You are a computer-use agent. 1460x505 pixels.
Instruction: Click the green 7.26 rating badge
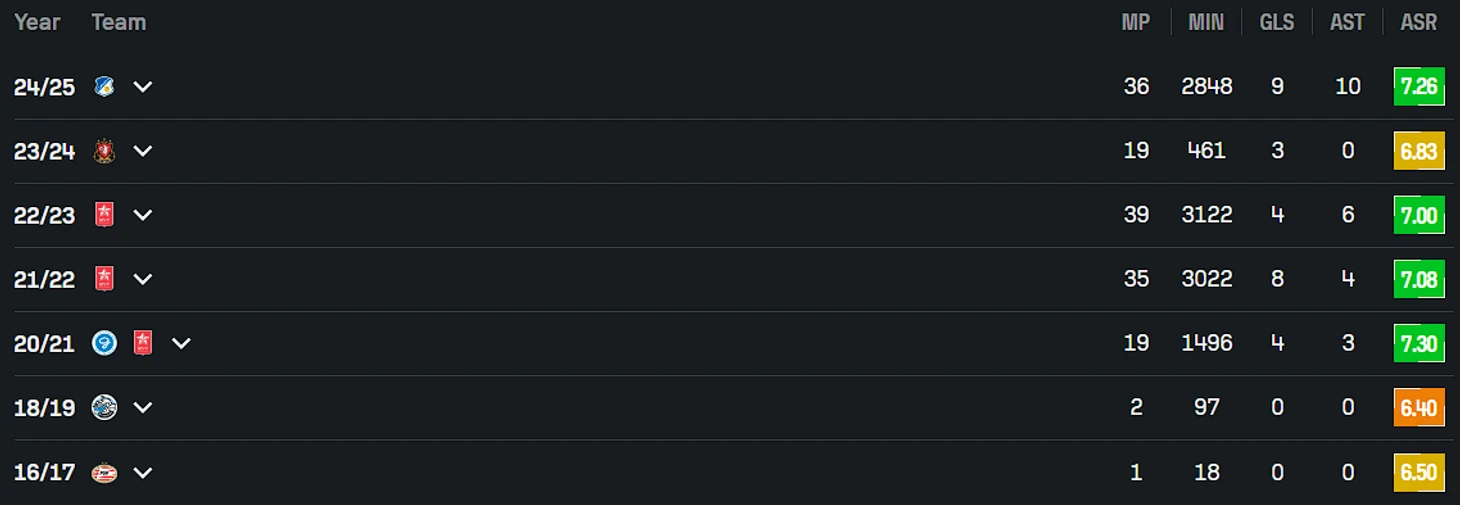[1419, 87]
